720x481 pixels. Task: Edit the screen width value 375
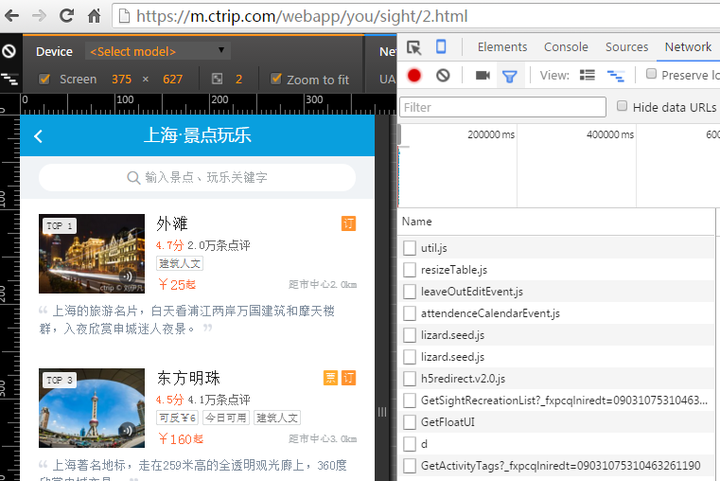[x=121, y=79]
